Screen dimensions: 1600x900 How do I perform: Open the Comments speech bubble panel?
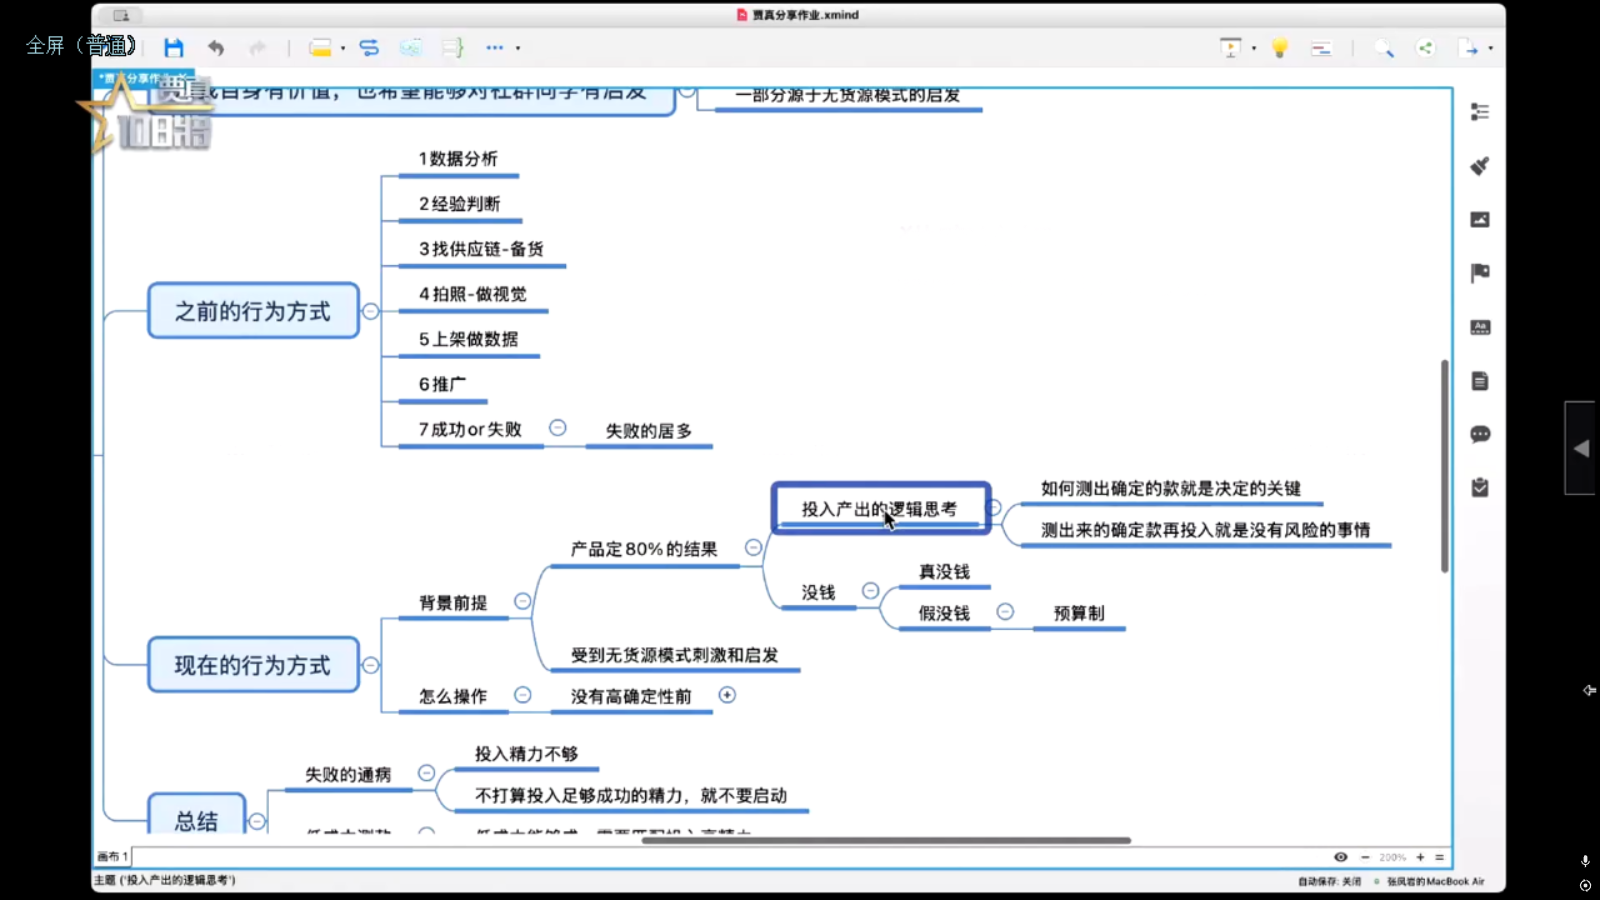1480,434
